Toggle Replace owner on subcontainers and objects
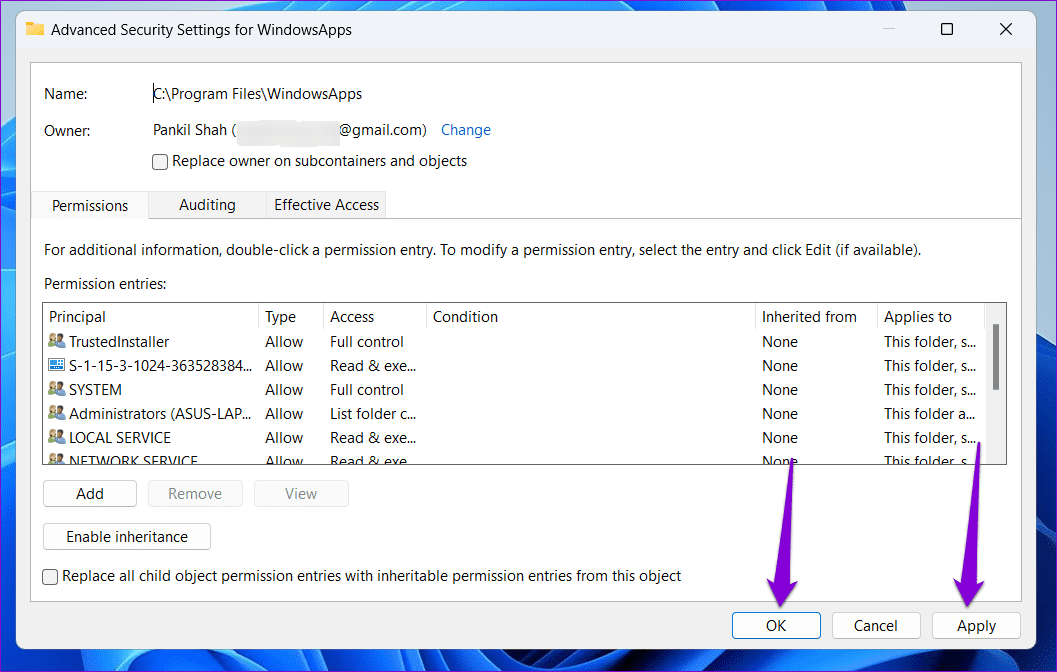 [x=160, y=162]
